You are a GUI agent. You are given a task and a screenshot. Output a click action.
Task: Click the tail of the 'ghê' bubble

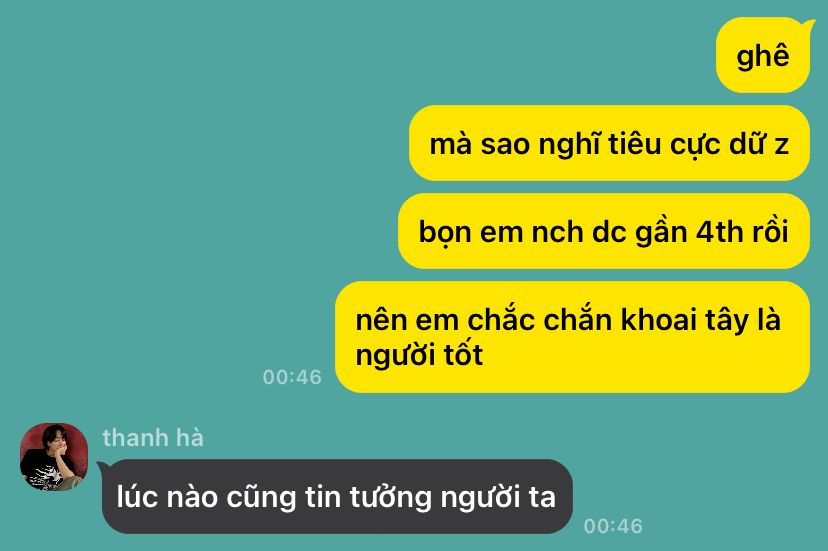point(808,23)
